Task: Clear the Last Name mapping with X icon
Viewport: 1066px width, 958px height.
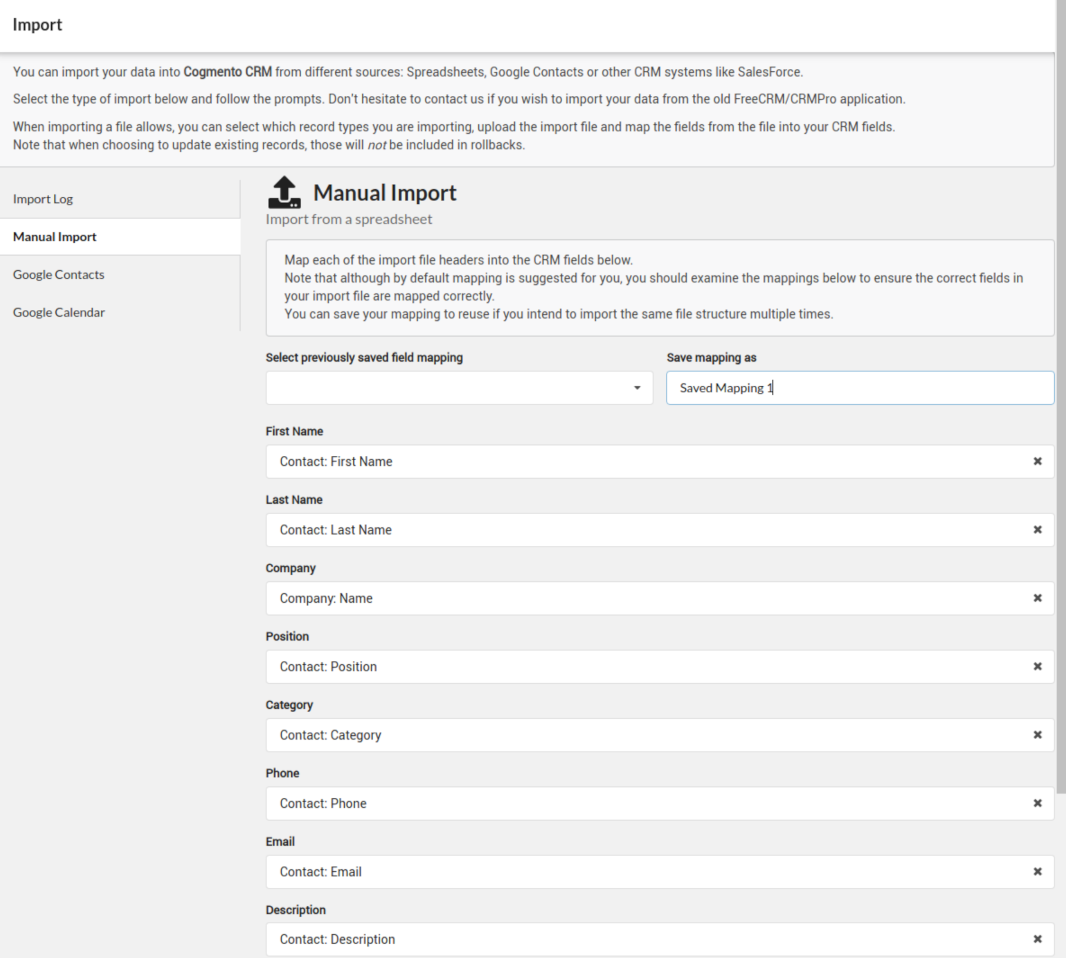Action: pyautogui.click(x=1037, y=530)
